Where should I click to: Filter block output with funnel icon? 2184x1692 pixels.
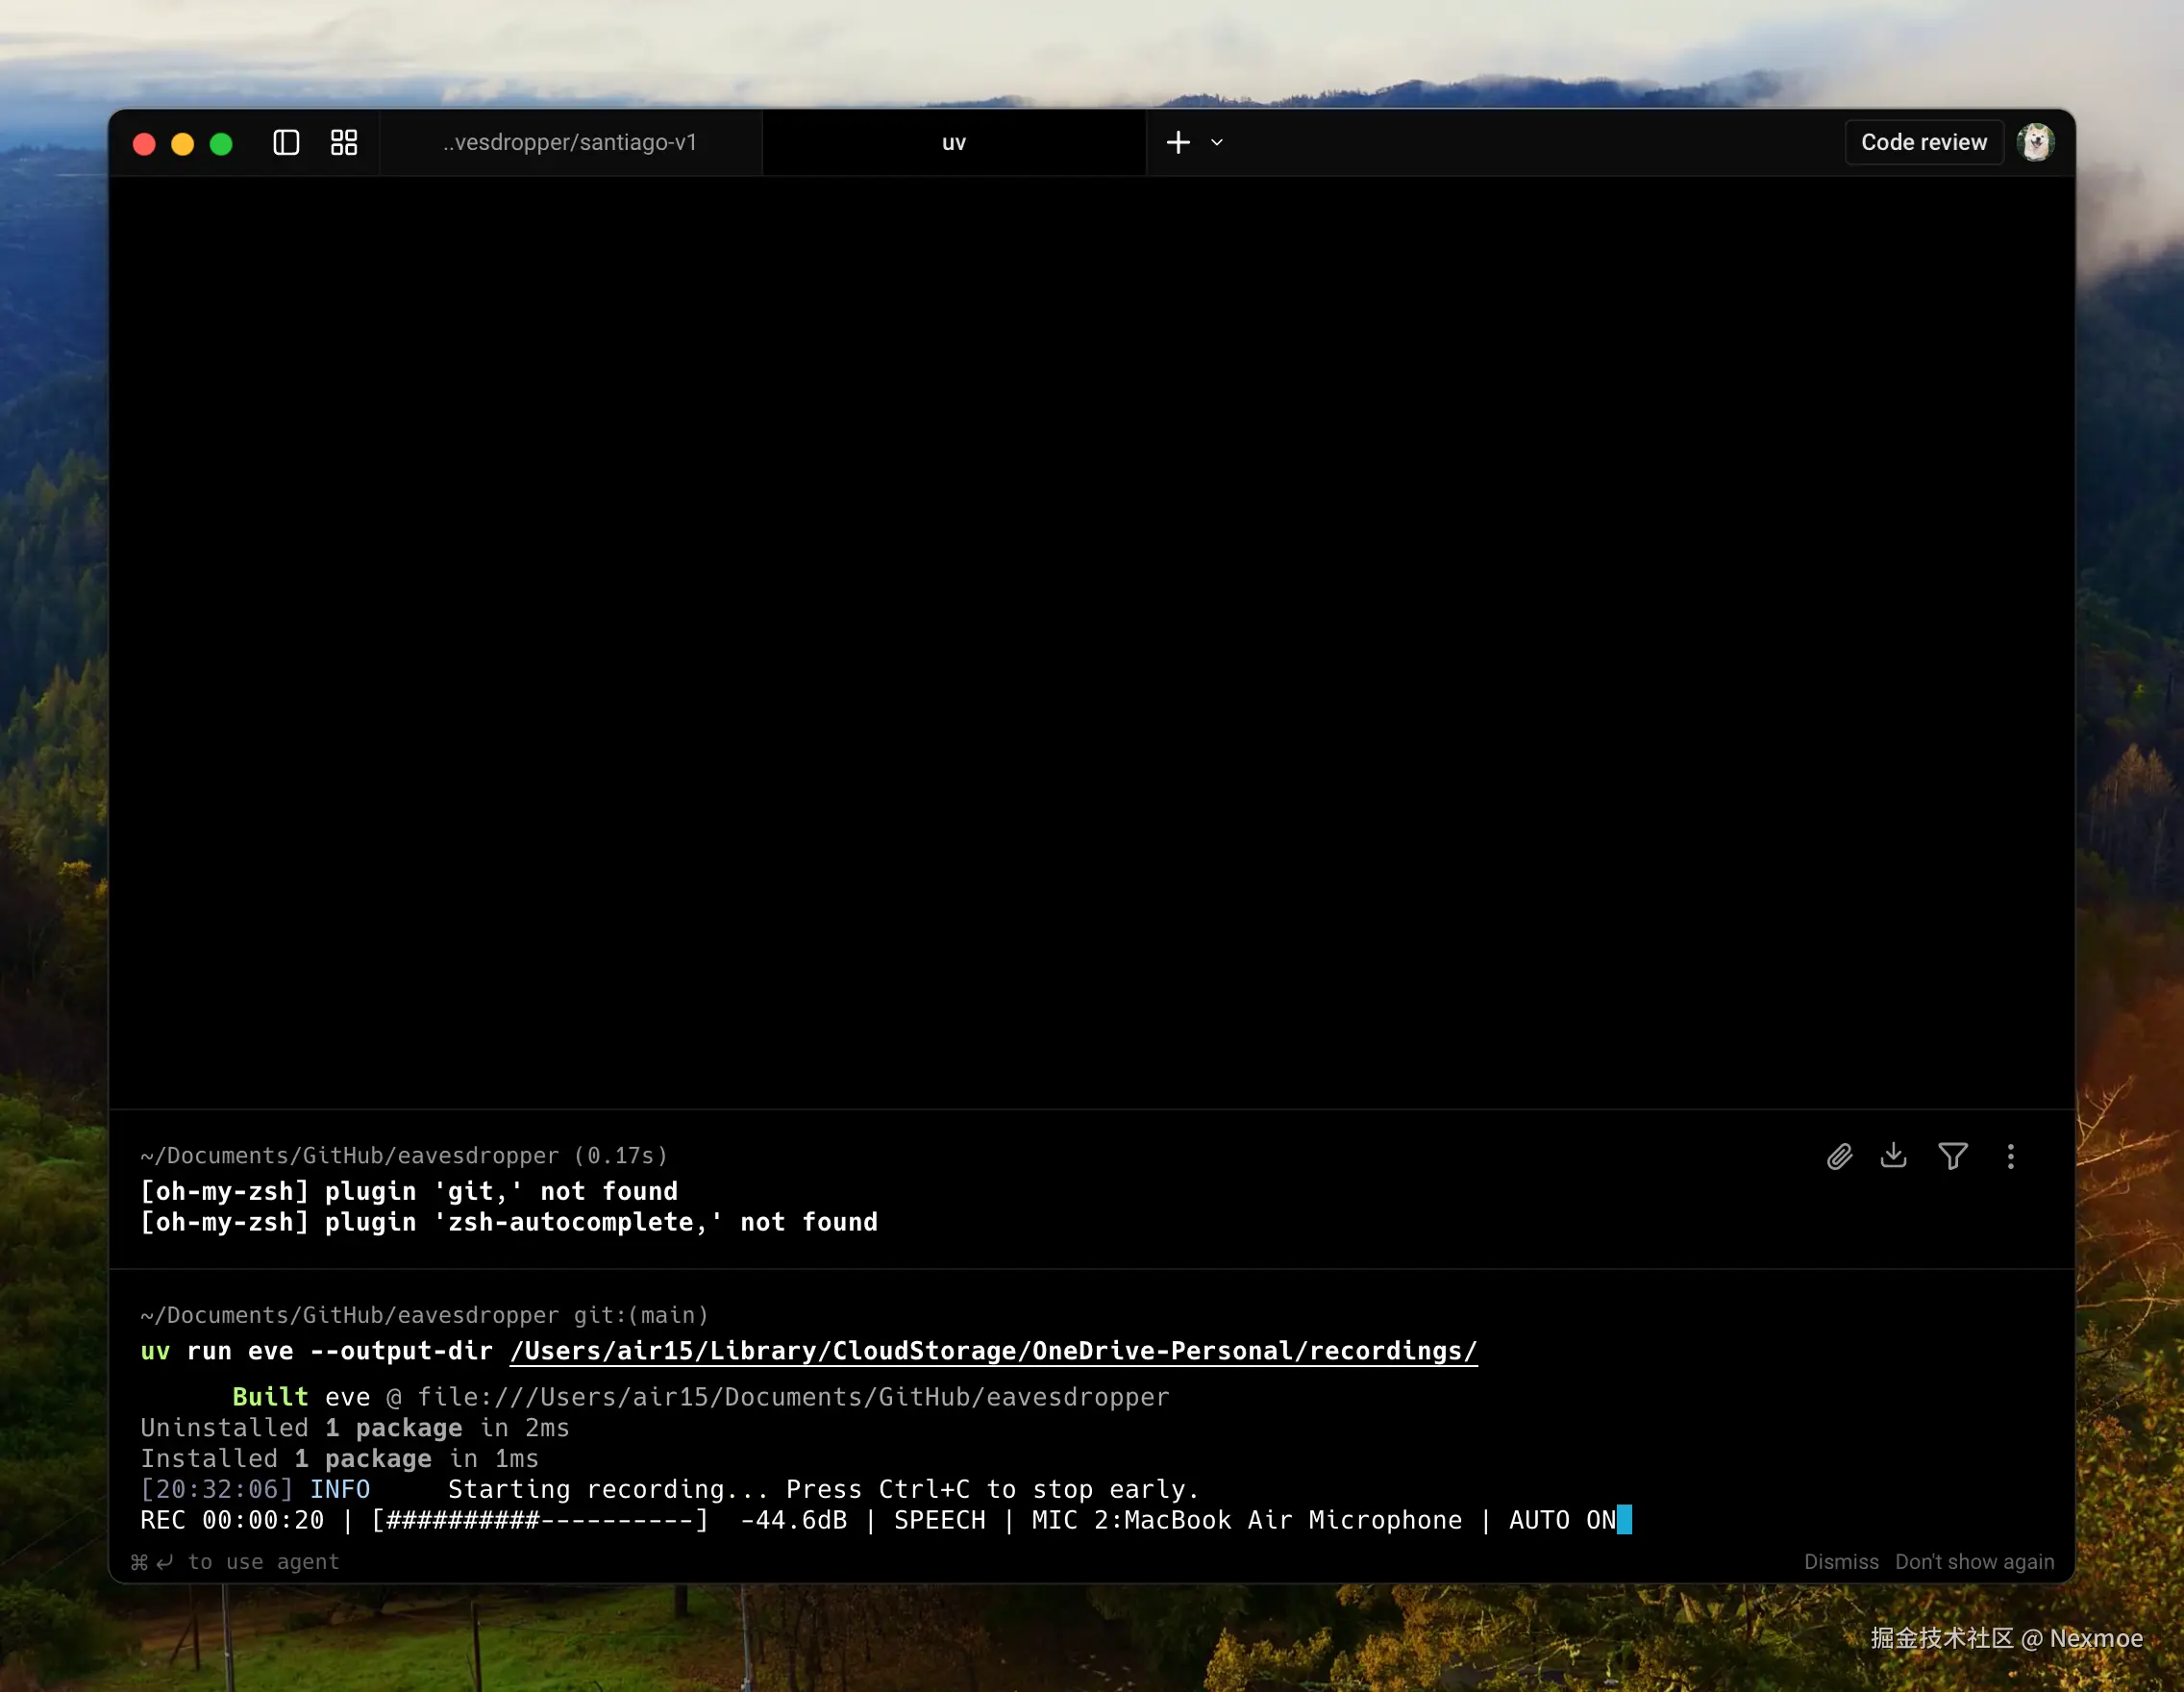(x=1952, y=1157)
